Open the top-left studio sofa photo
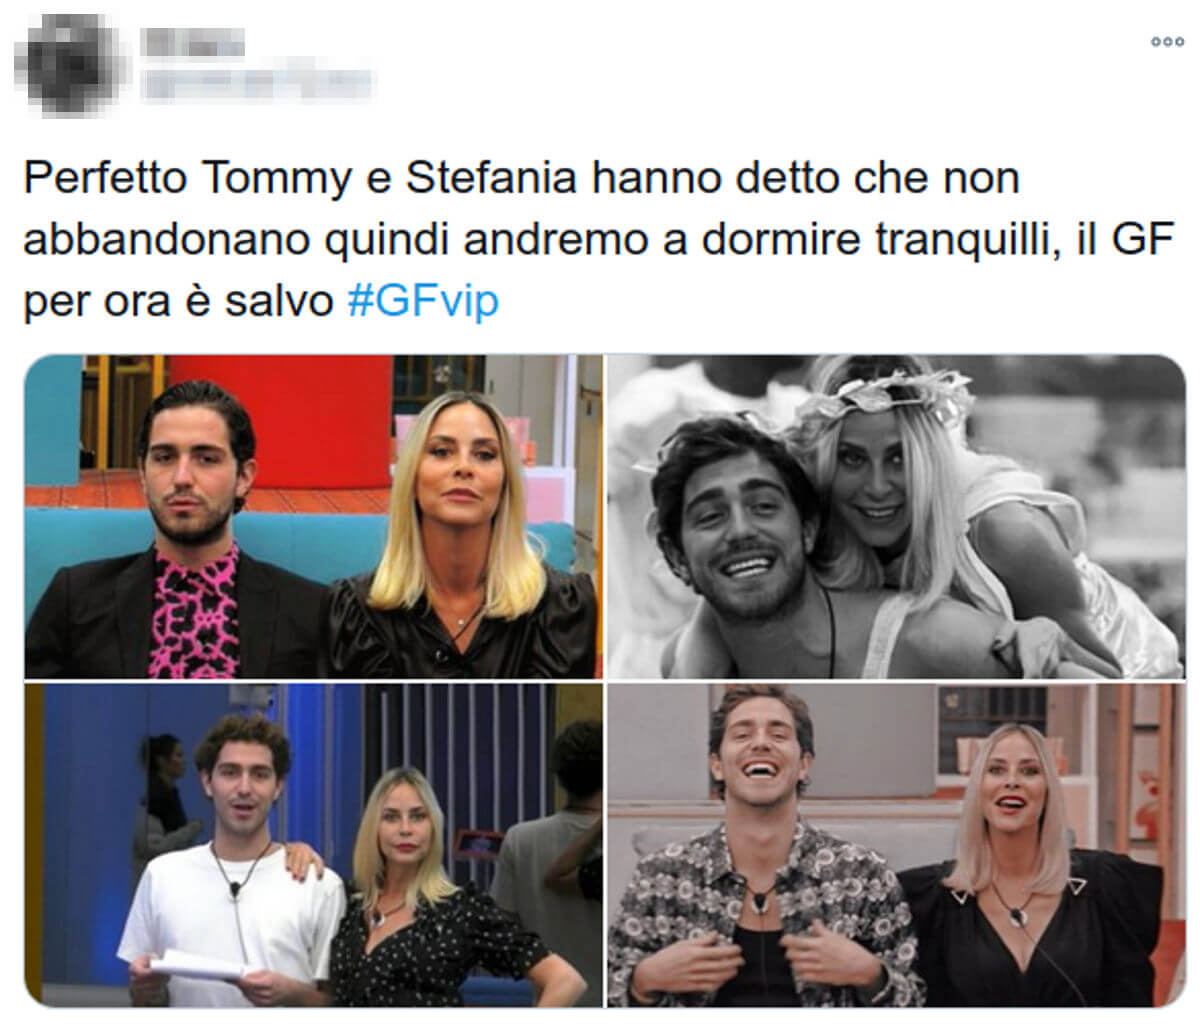Screen dimensions: 1200x1028 (313, 516)
